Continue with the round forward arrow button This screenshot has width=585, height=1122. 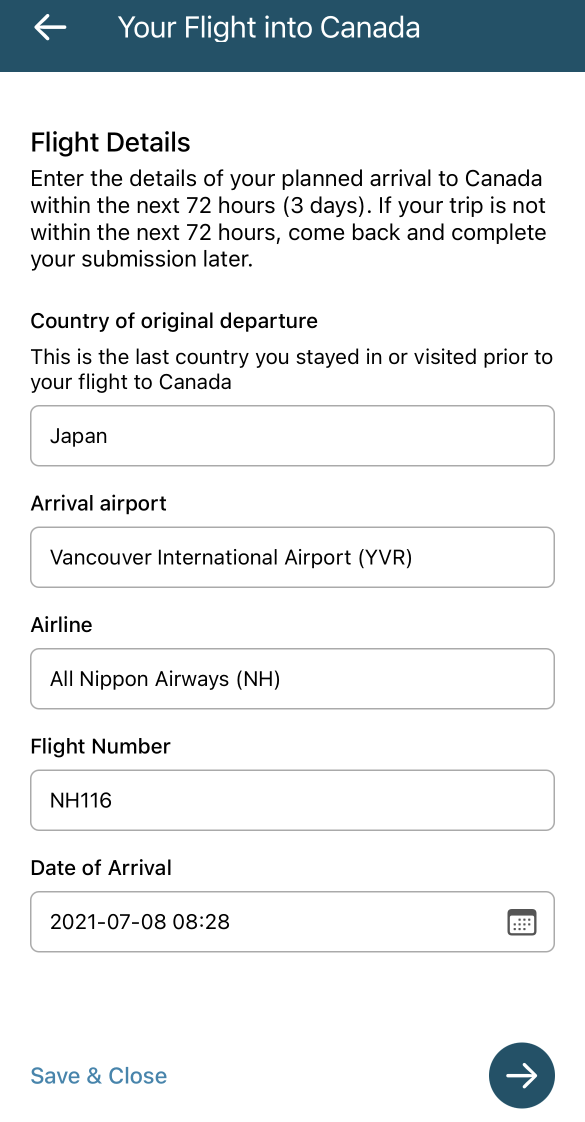click(521, 1075)
